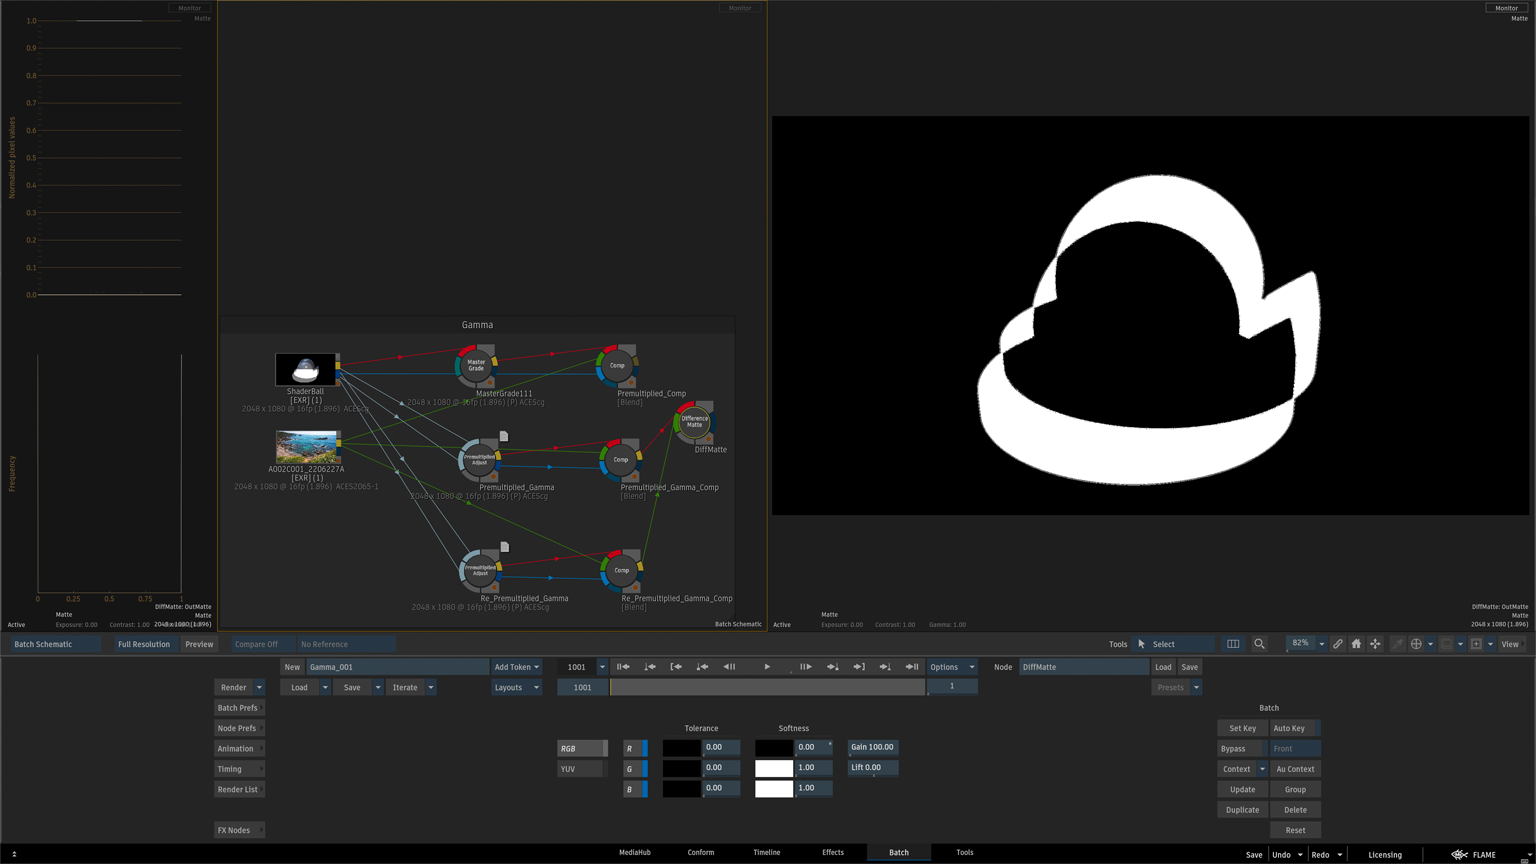Toggle Auto Key
The image size is (1536, 864).
(1295, 728)
